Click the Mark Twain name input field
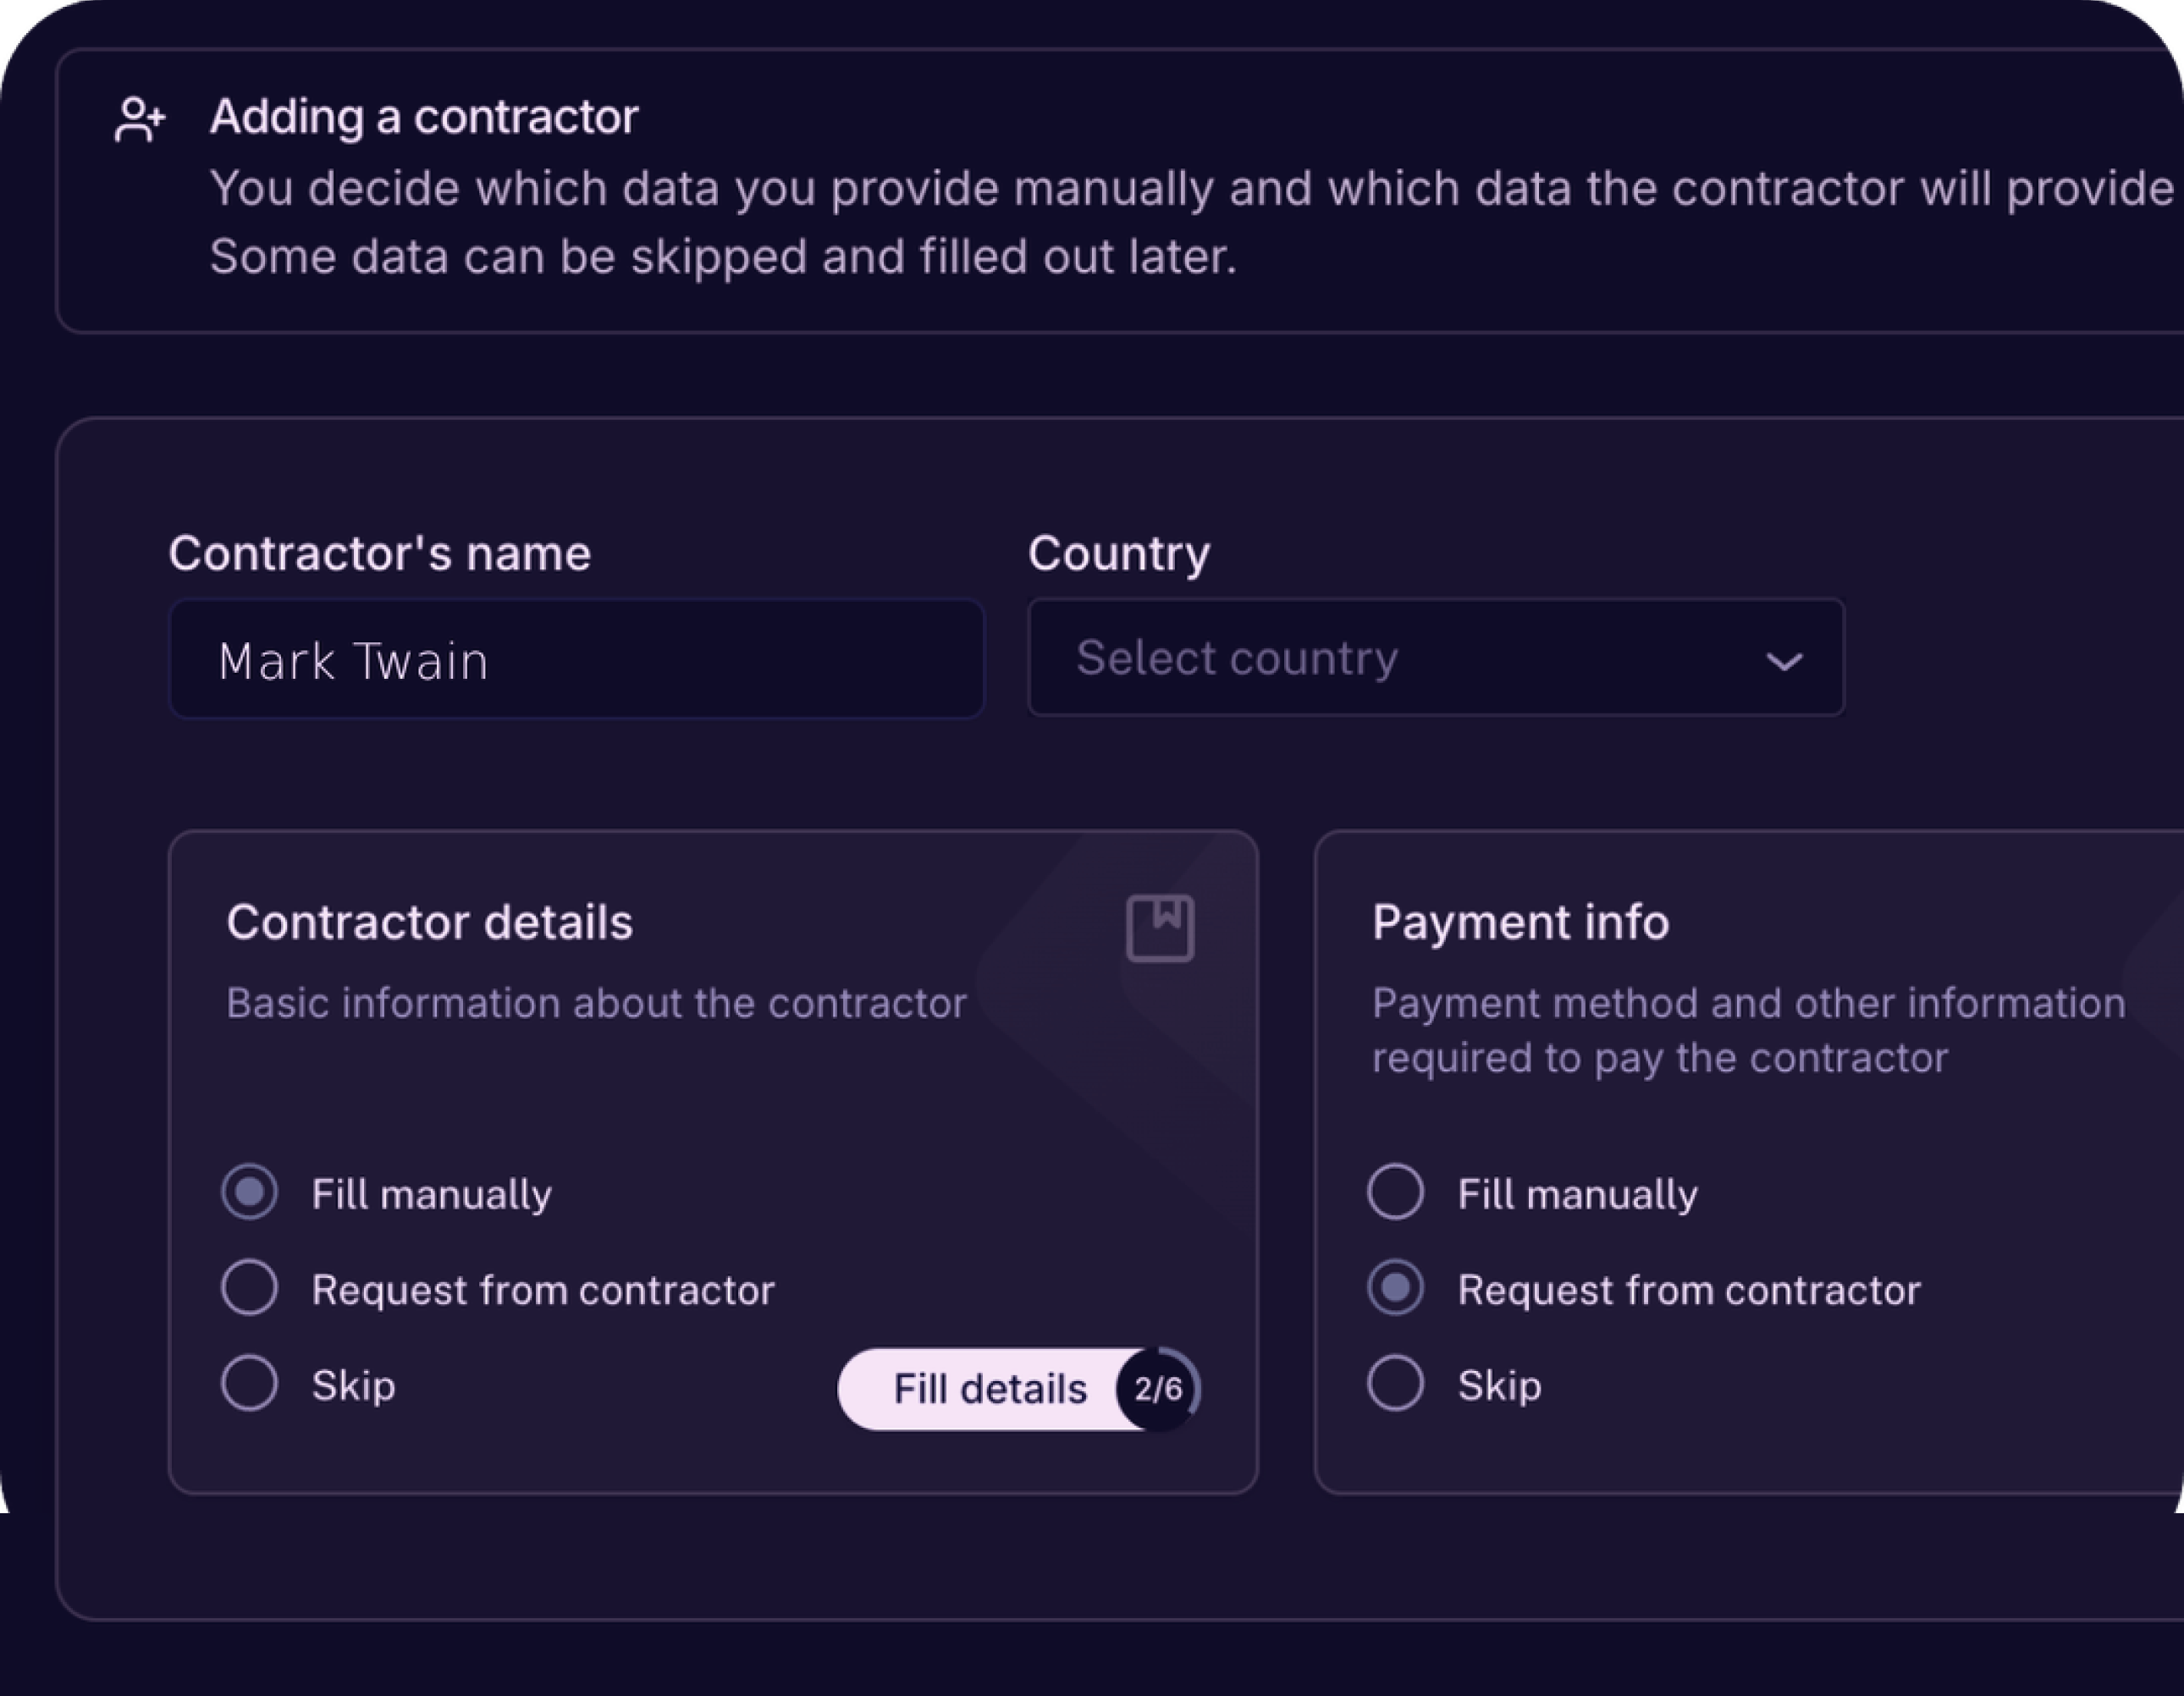Viewport: 2184px width, 1696px height. (x=576, y=660)
